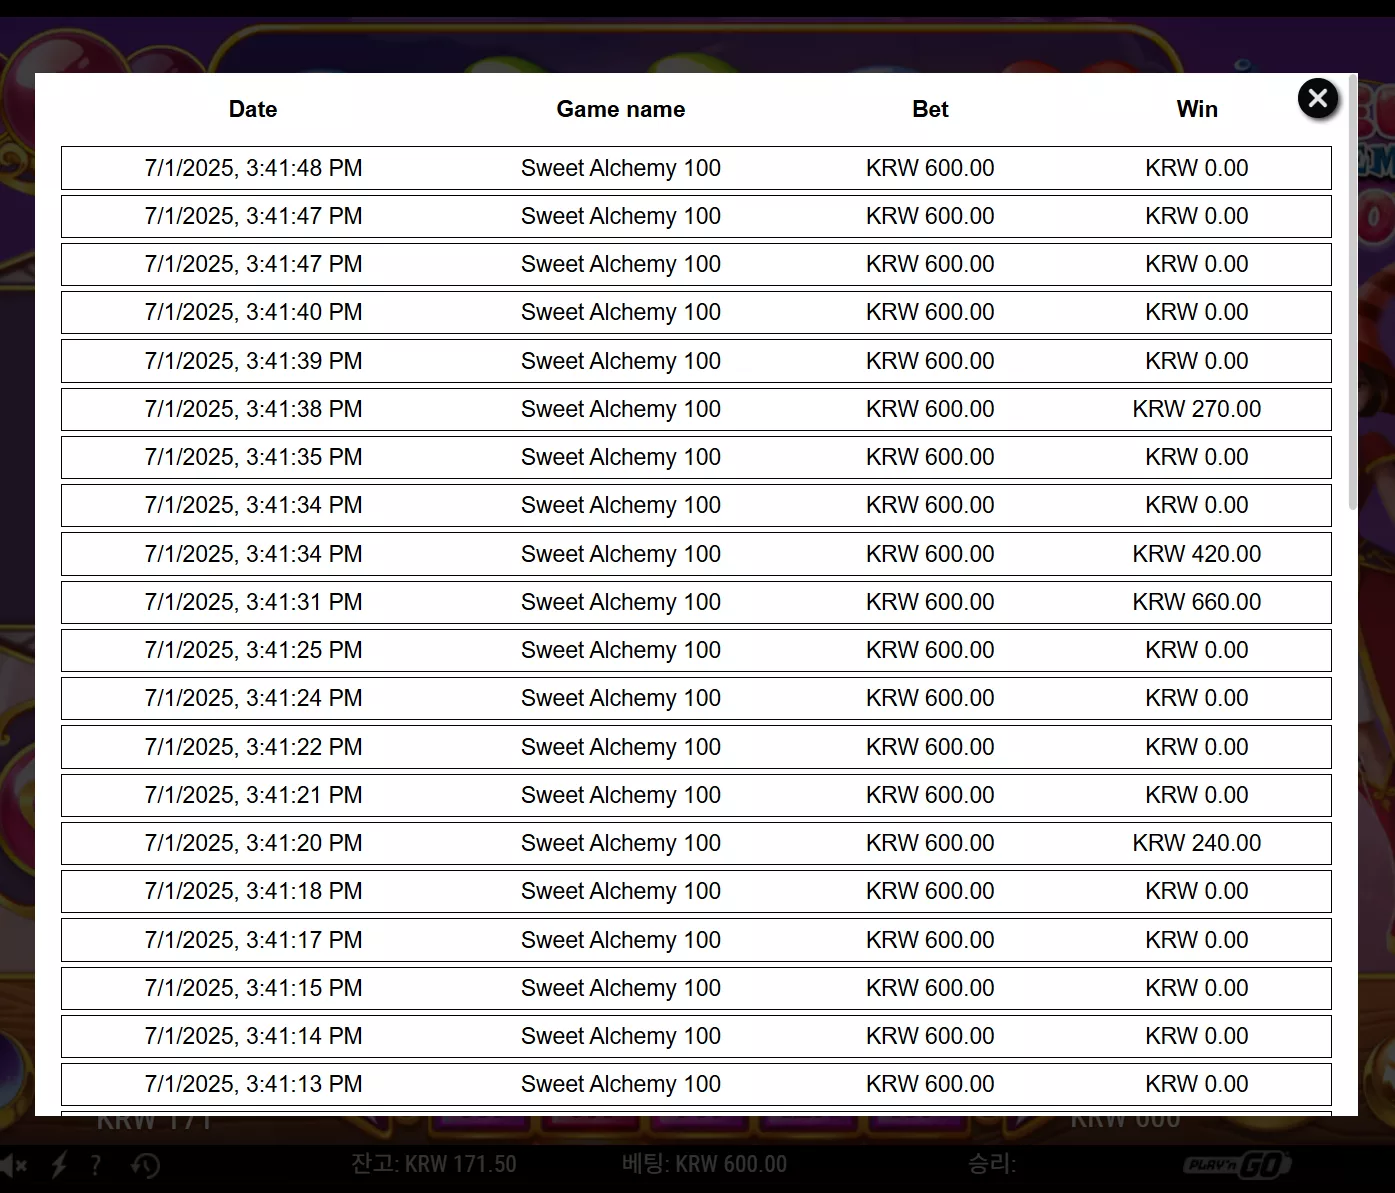Click the Win column header
This screenshot has width=1395, height=1193.
click(x=1197, y=109)
